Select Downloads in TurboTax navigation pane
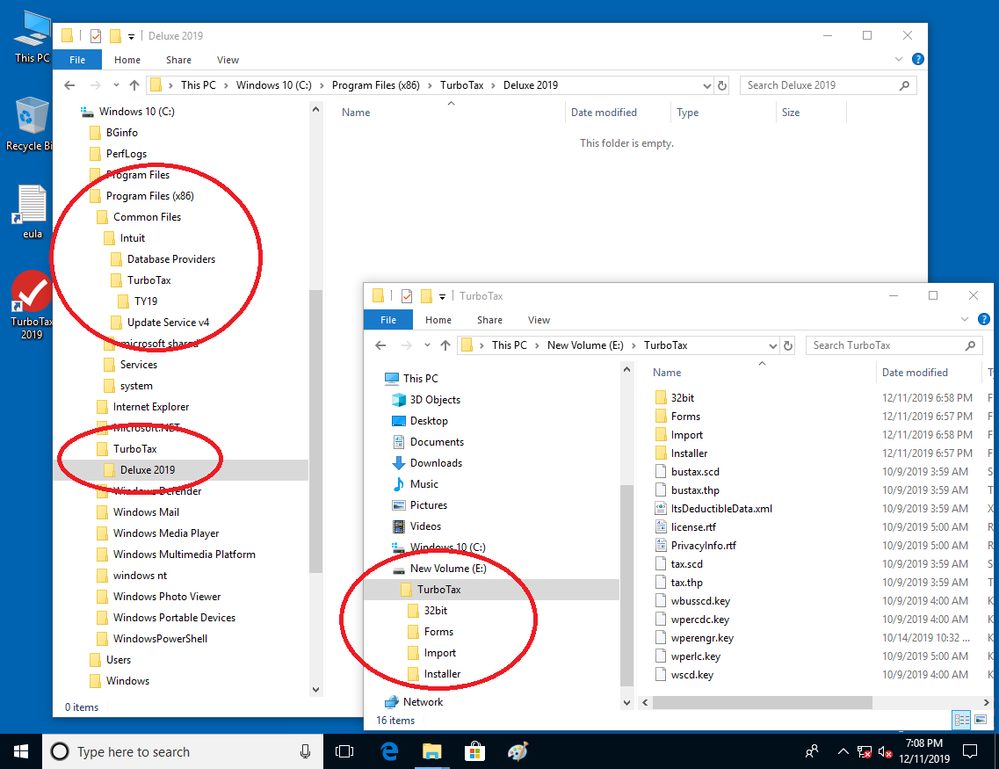Screen dimensions: 999x769 (x=436, y=463)
